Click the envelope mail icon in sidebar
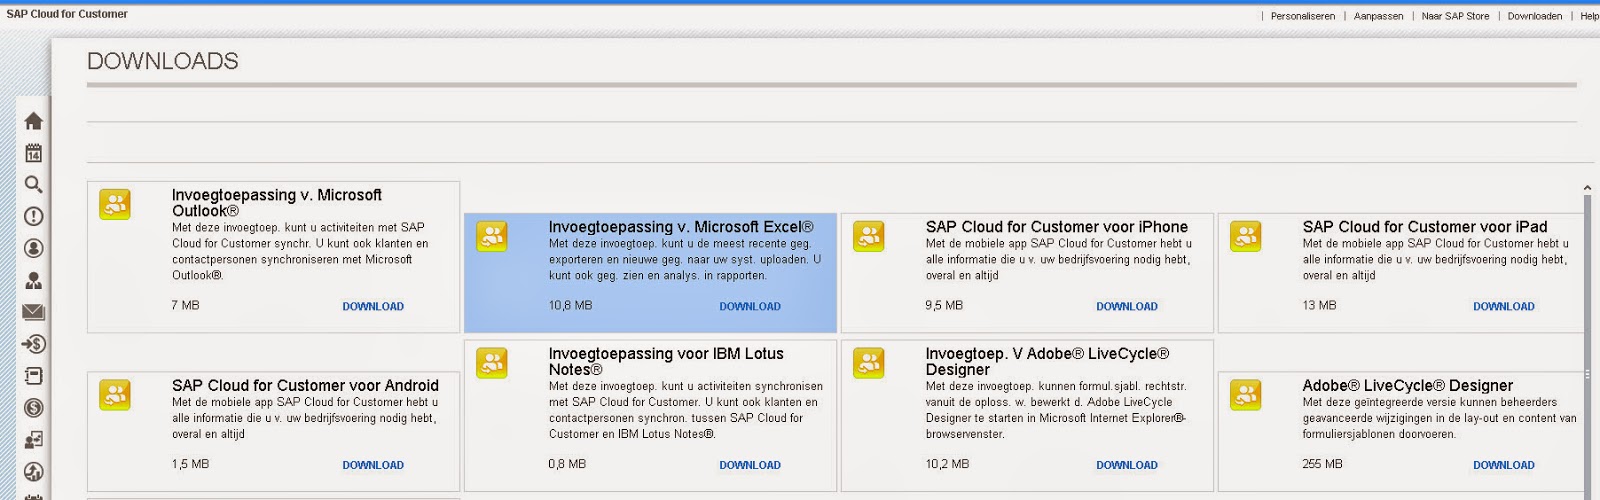 click(x=33, y=312)
